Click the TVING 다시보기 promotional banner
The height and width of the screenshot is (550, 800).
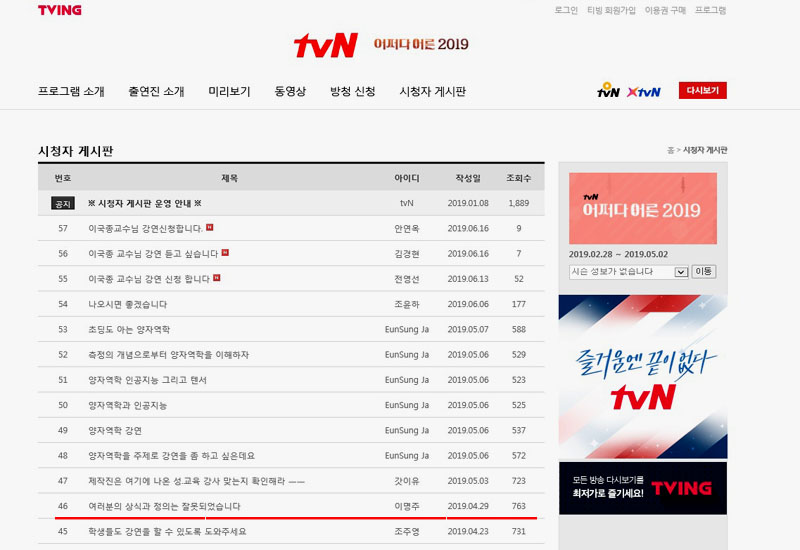click(642, 488)
